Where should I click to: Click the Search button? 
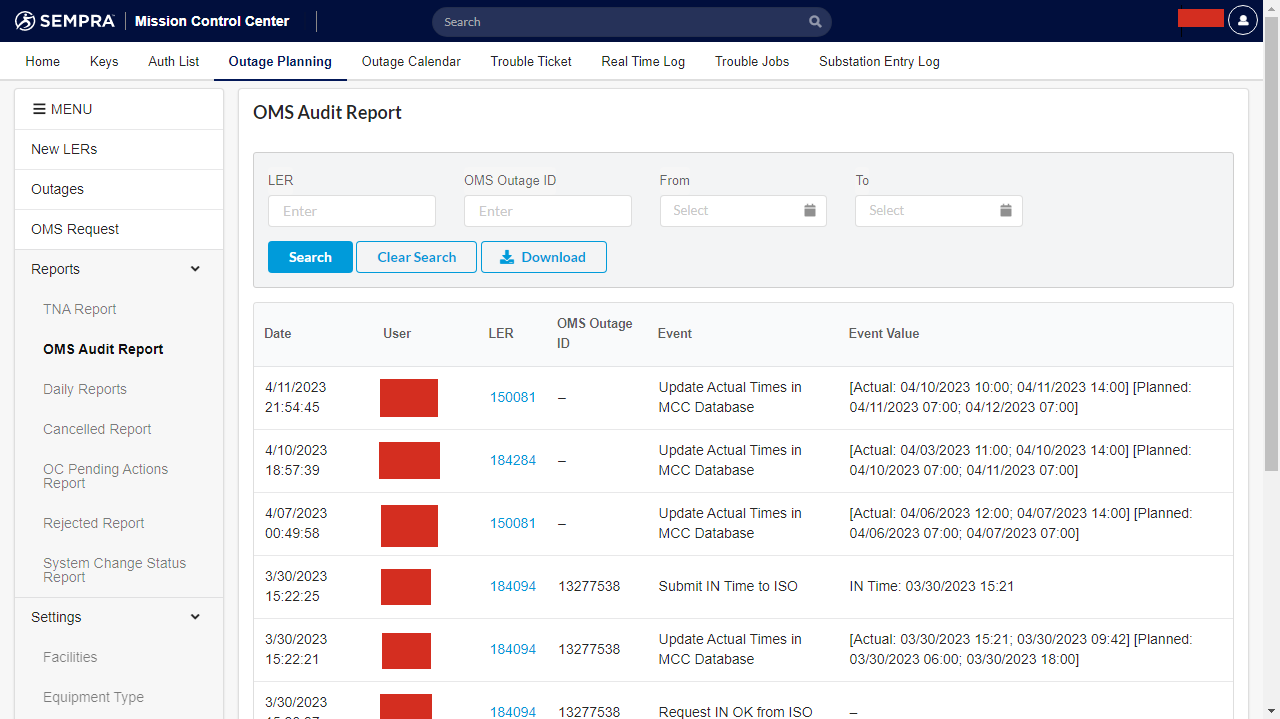click(310, 257)
